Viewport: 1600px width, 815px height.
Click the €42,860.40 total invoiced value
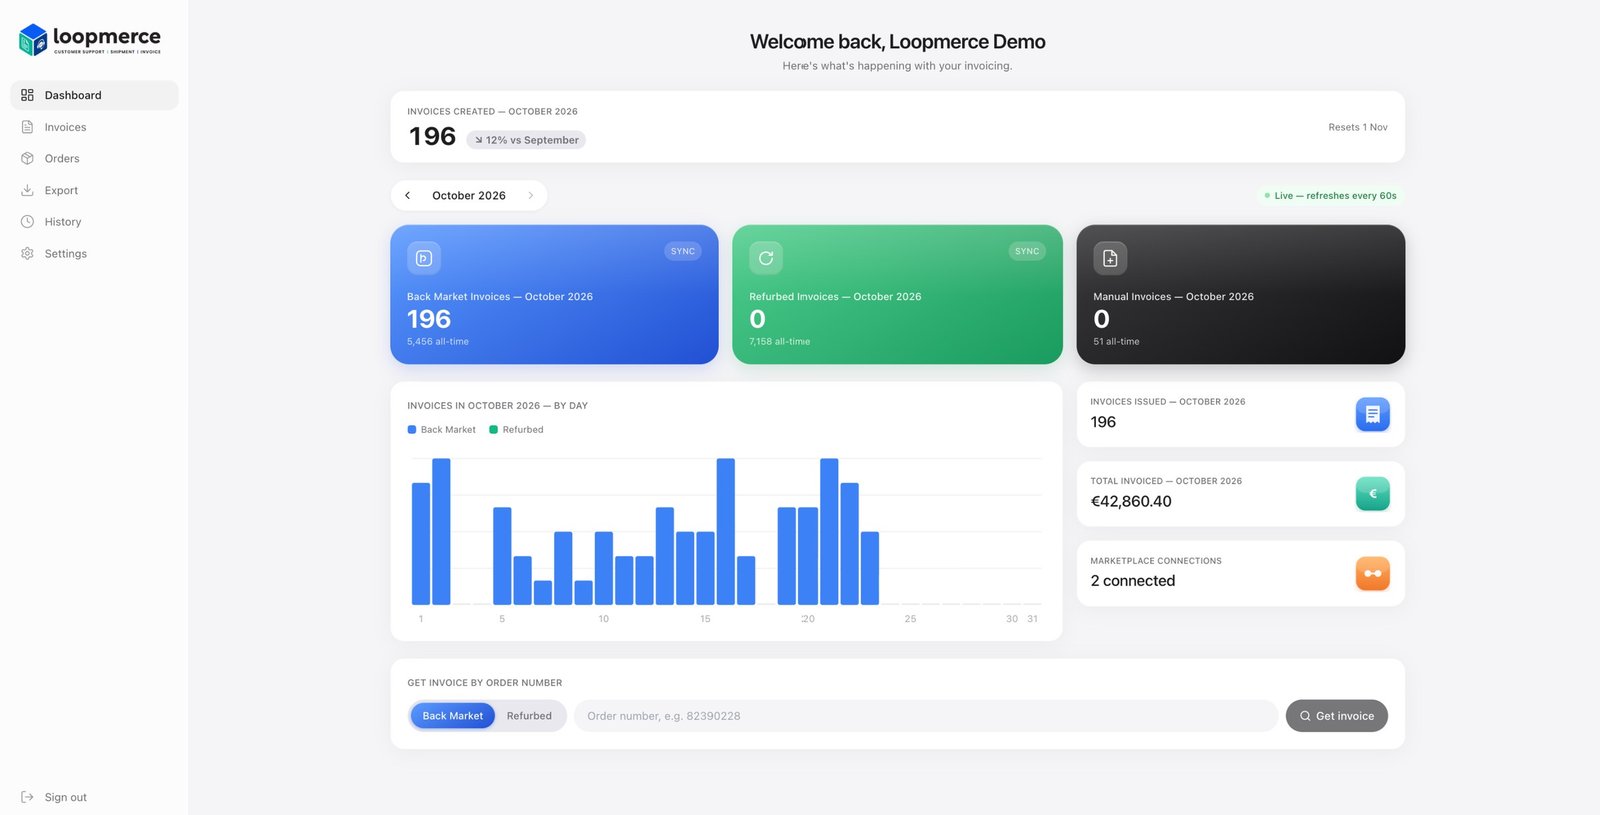[x=1131, y=502]
